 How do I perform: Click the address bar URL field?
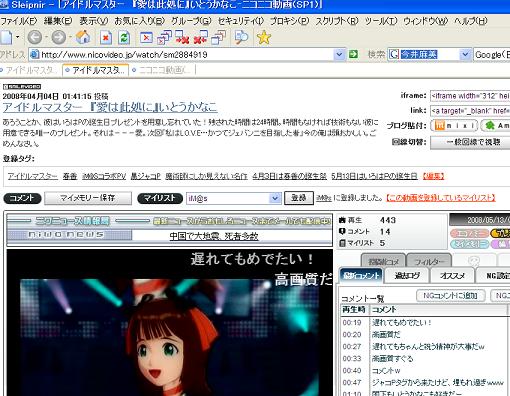tap(187, 54)
